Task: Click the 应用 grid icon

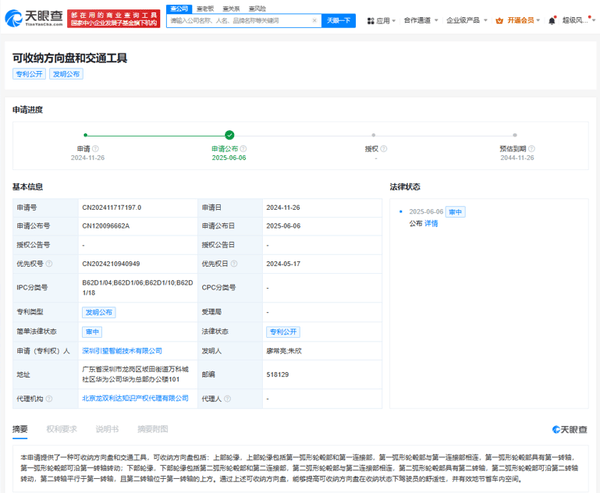Action: tap(369, 20)
